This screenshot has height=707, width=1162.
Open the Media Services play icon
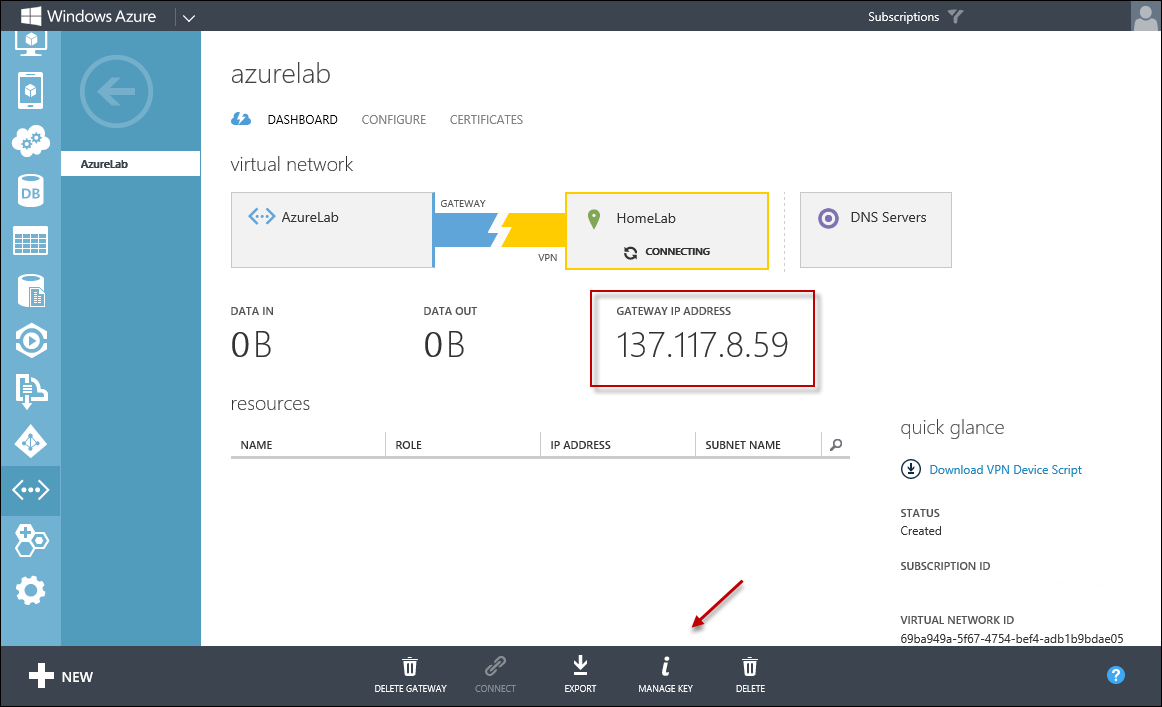tap(30, 341)
